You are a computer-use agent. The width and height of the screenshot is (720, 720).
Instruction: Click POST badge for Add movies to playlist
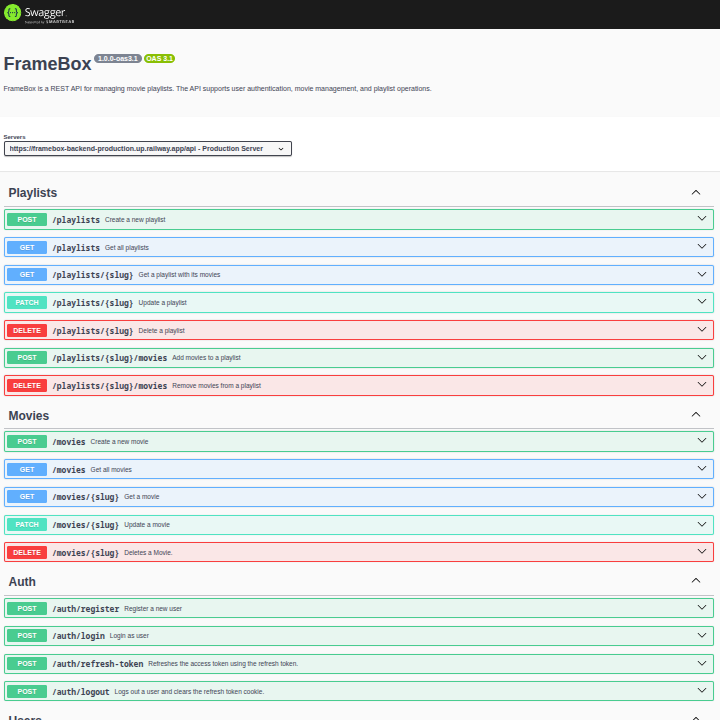[x=27, y=358]
